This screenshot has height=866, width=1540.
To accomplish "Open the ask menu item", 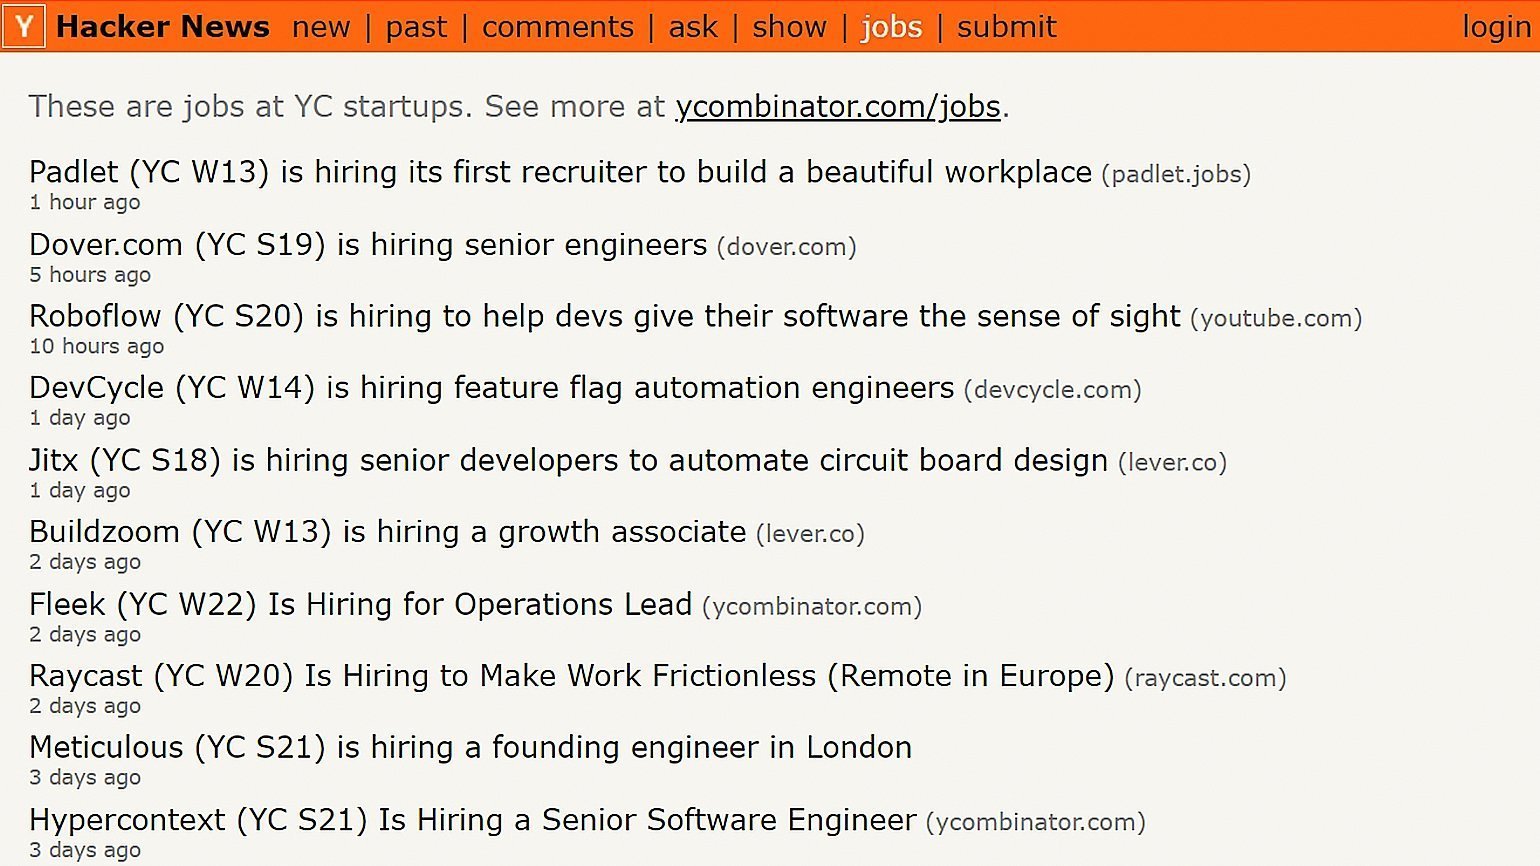I will coord(693,27).
